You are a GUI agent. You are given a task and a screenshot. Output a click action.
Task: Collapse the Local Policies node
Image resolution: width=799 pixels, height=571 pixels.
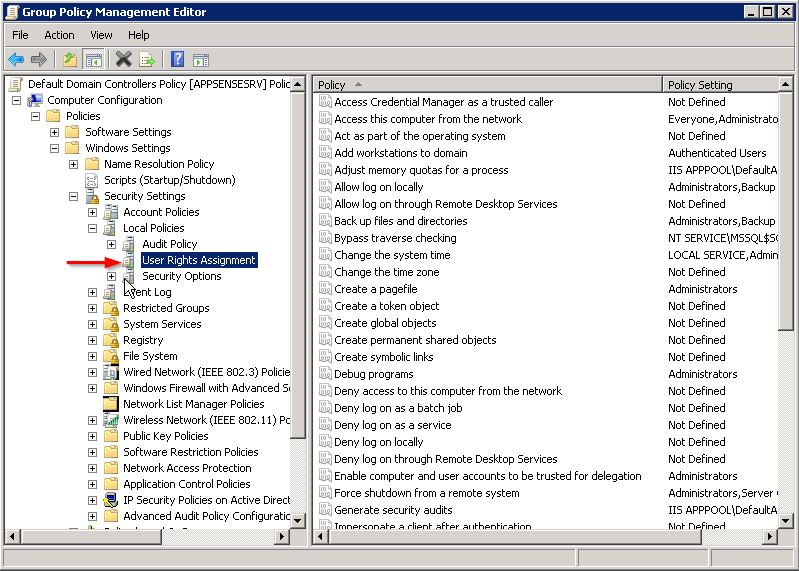(x=92, y=228)
